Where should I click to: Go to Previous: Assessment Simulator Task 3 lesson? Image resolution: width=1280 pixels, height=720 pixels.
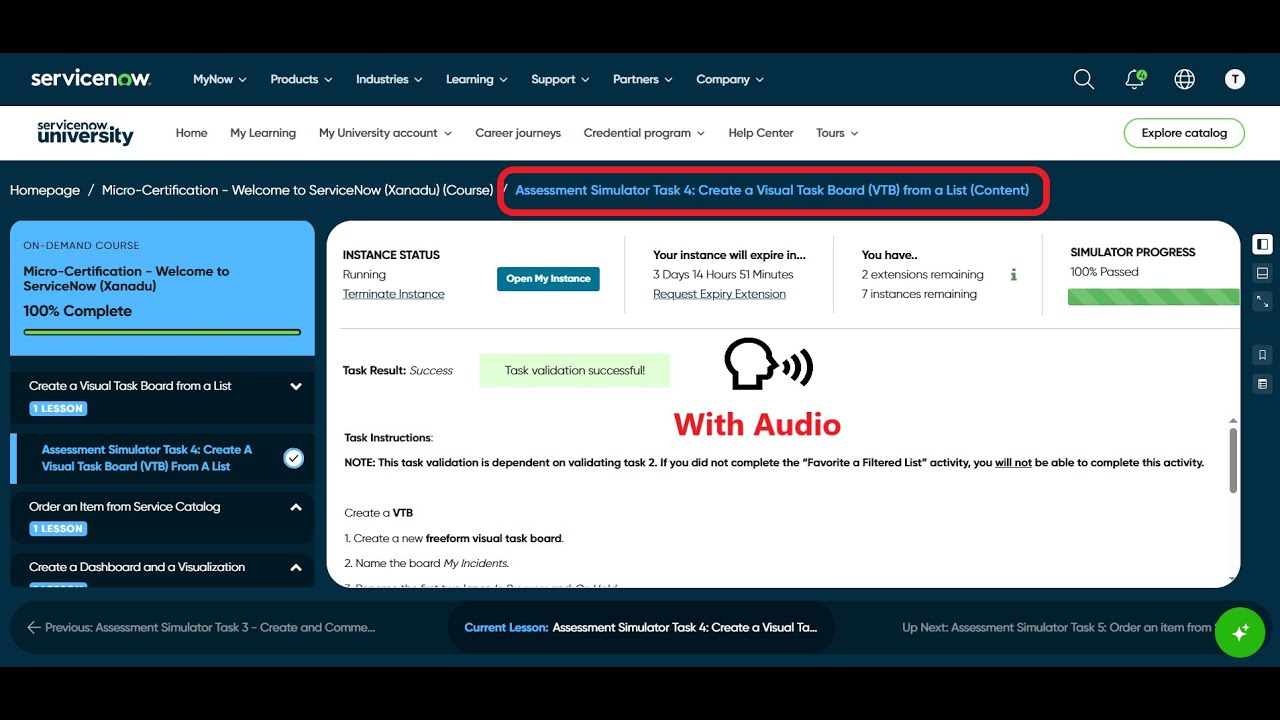click(201, 627)
